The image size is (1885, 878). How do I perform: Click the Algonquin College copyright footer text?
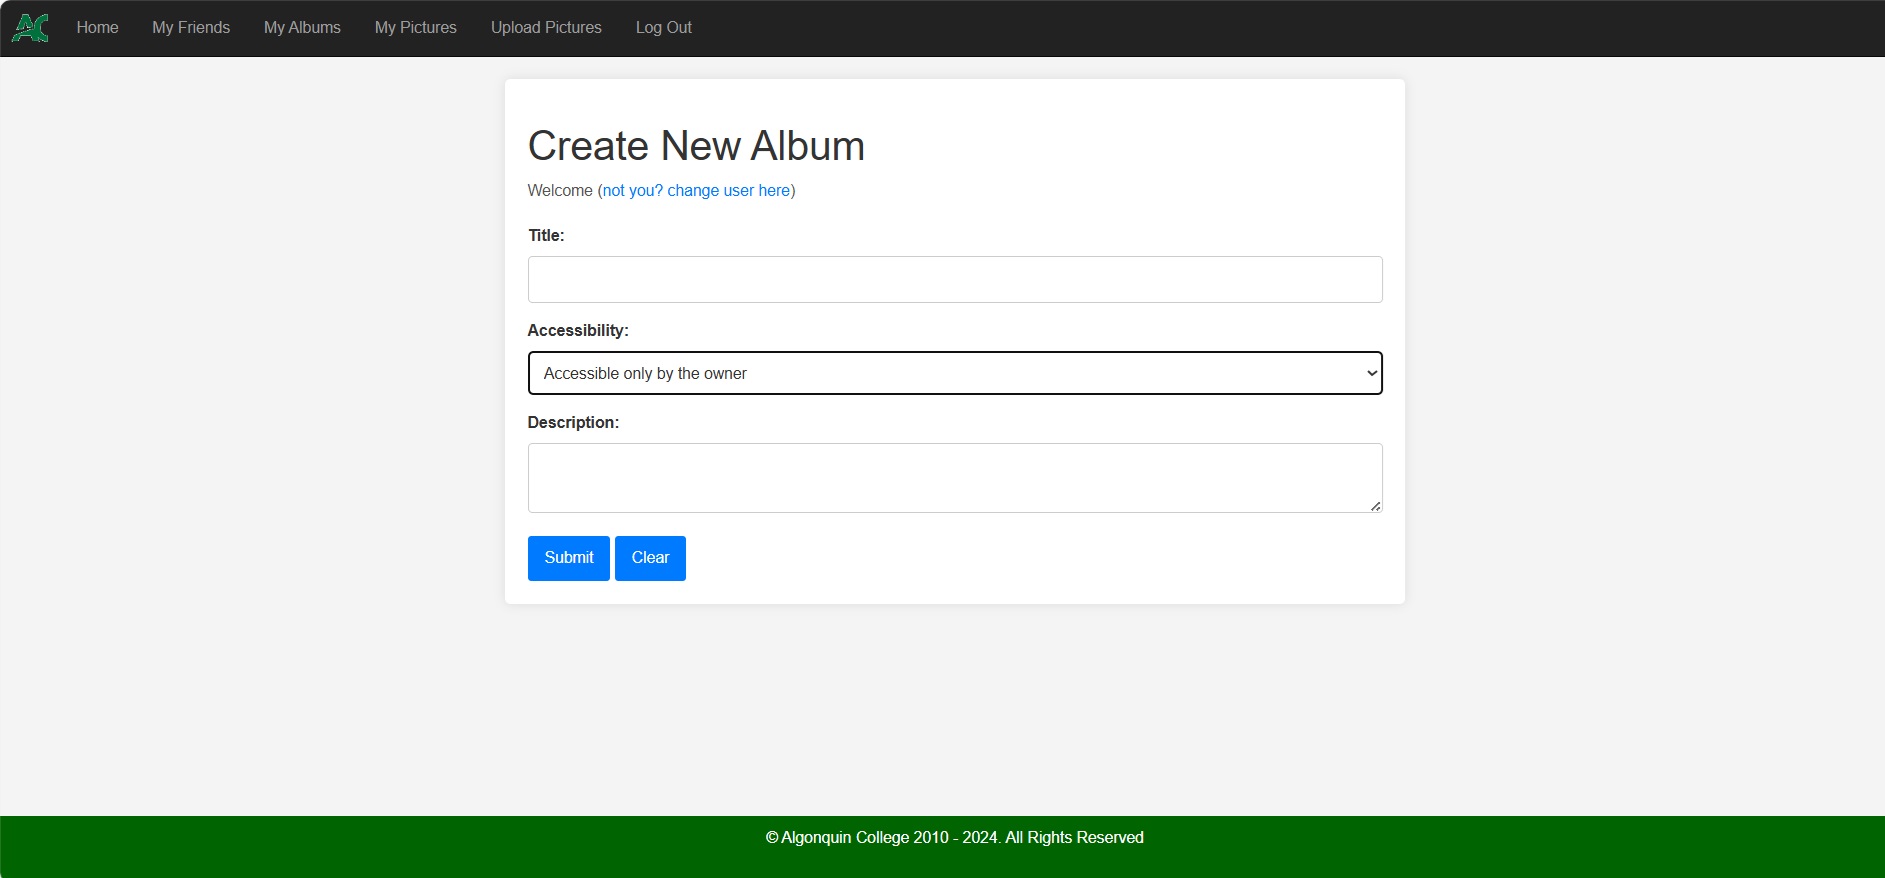954,838
